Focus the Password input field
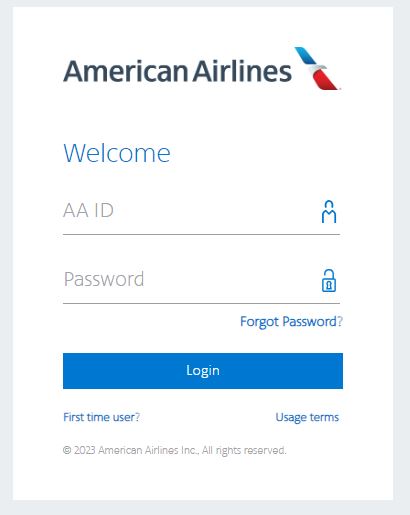This screenshot has height=515, width=410. (201, 279)
